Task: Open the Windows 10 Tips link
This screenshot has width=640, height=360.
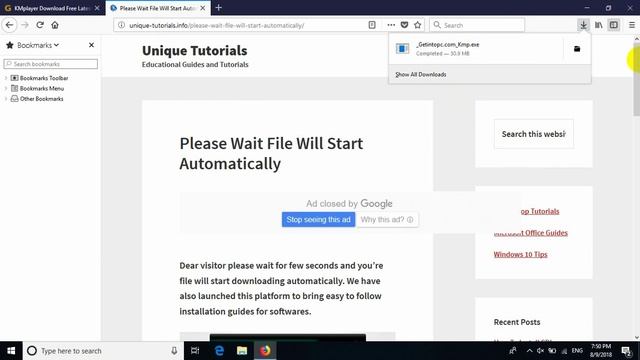Action: click(x=520, y=254)
